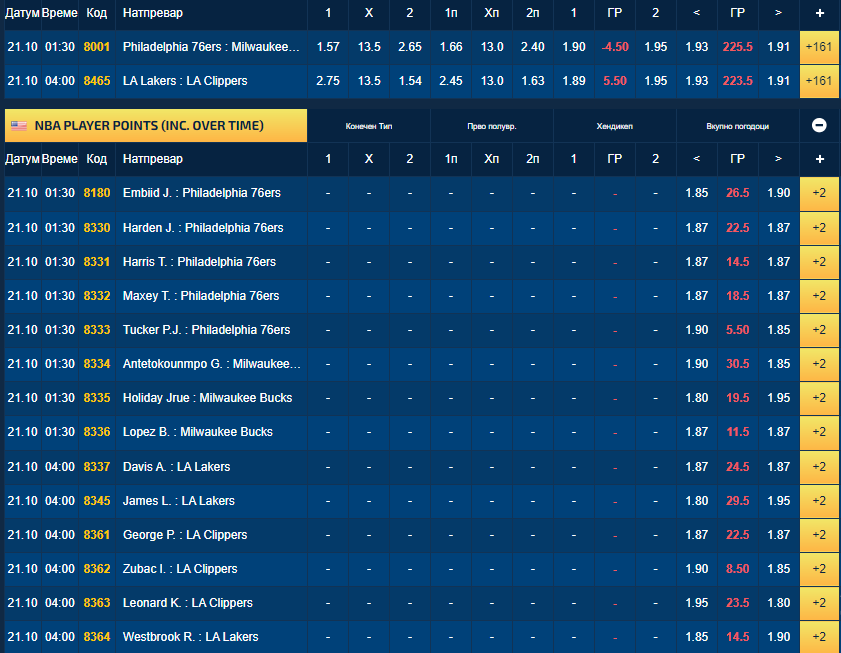This screenshot has width=841, height=653.
Task: Sort by the Време column header in top table
Action: 60,14
